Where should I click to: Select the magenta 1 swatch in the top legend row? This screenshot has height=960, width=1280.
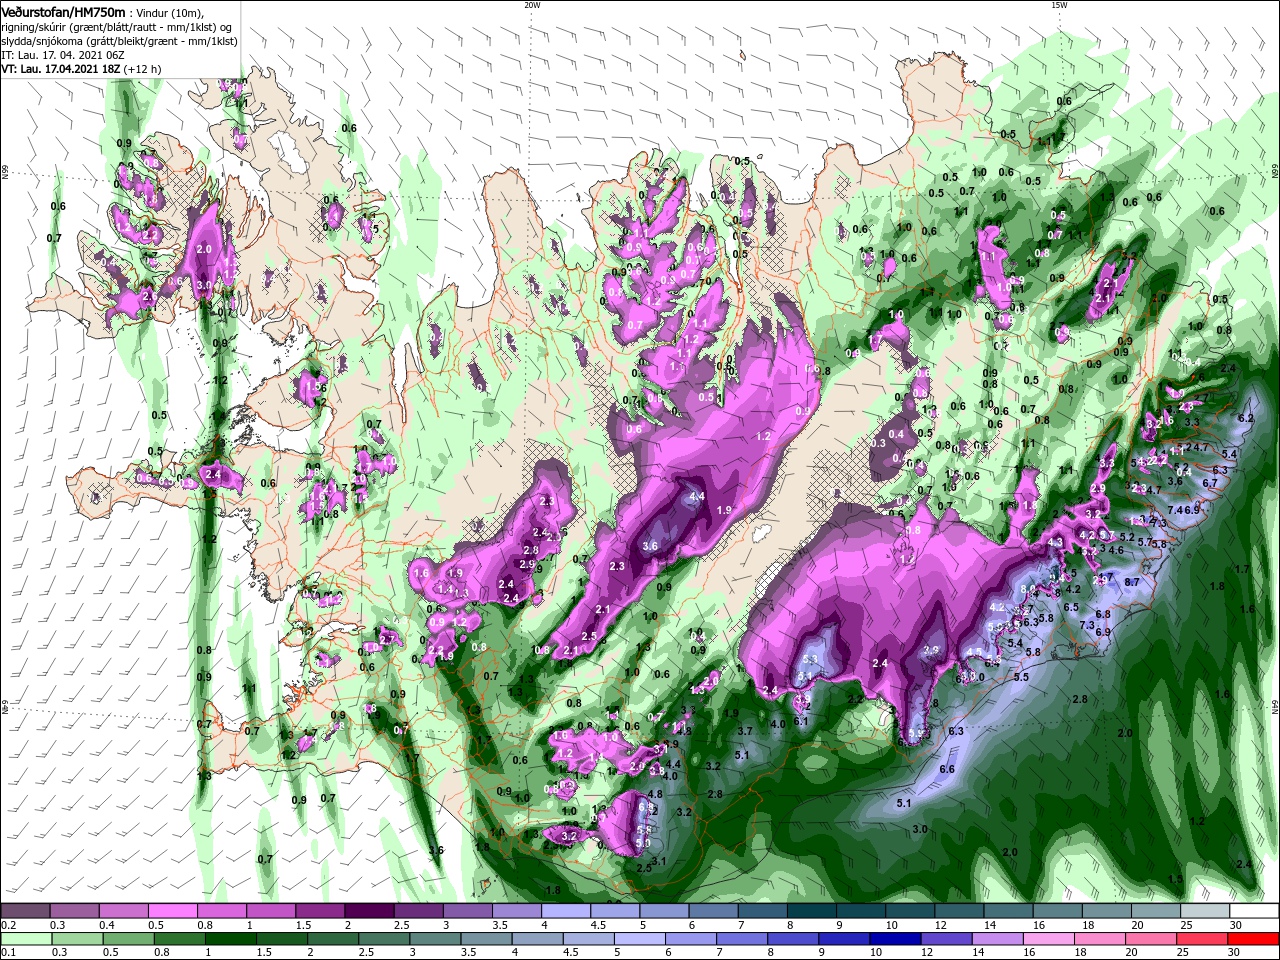coord(271,911)
